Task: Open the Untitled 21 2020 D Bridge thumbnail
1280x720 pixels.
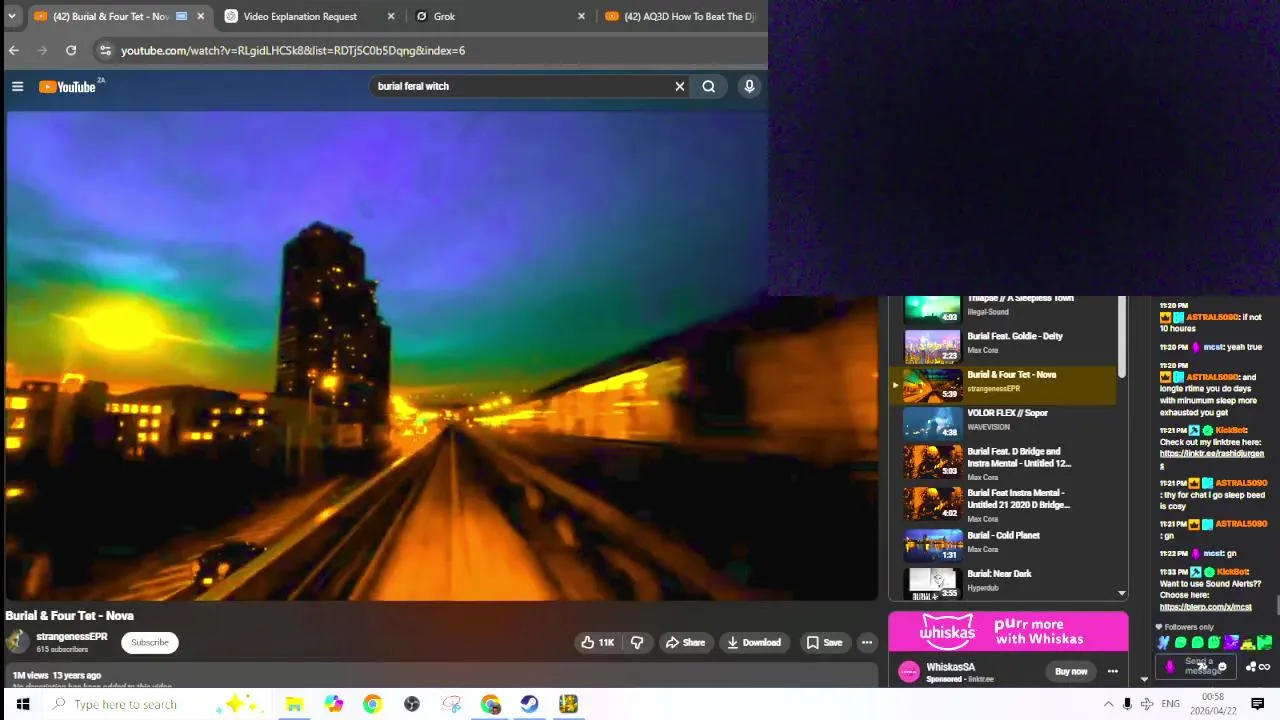Action: pyautogui.click(x=933, y=503)
